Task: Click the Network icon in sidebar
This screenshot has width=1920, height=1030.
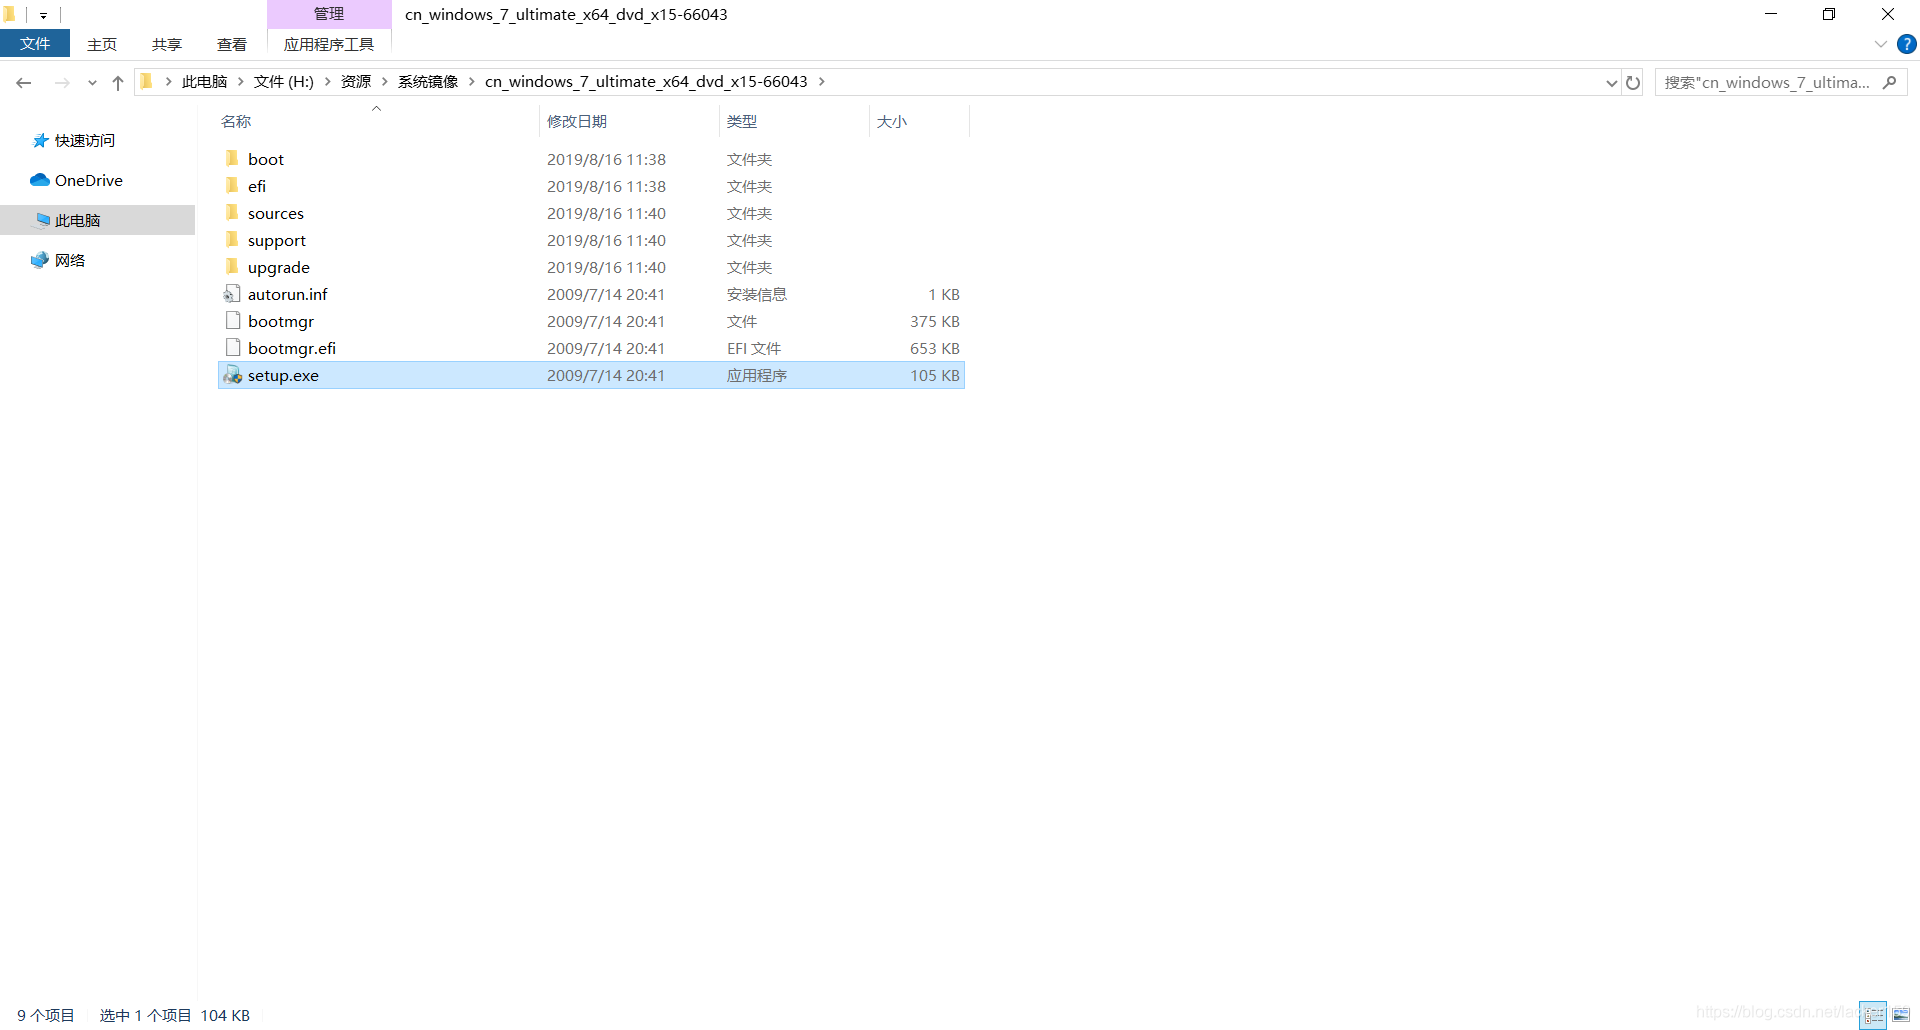Action: tap(40, 260)
